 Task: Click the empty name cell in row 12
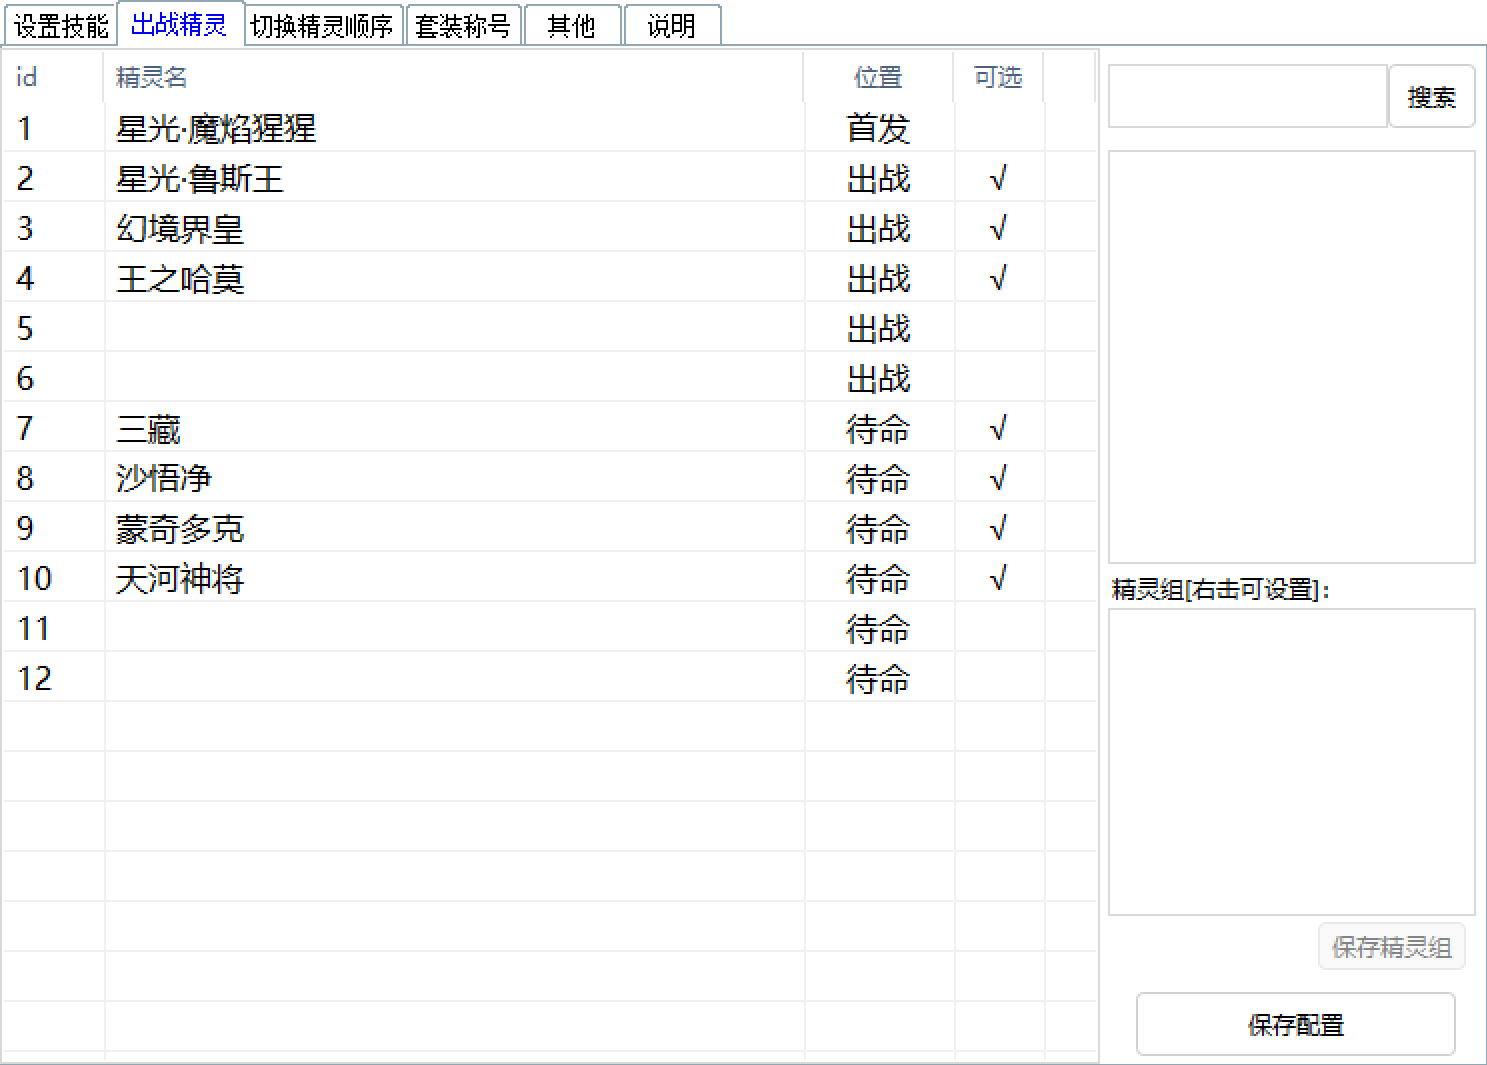(x=454, y=678)
